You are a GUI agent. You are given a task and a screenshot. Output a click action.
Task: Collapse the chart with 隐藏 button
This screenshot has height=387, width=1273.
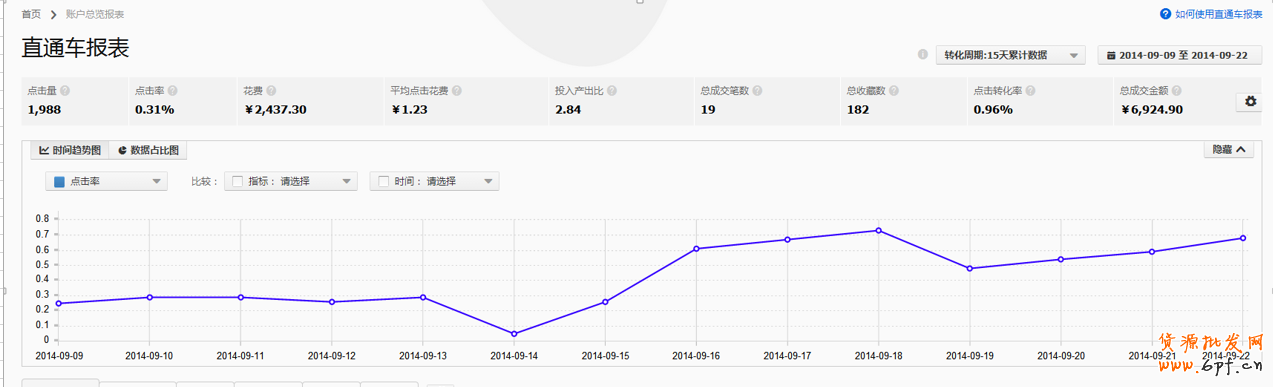[x=1229, y=150]
